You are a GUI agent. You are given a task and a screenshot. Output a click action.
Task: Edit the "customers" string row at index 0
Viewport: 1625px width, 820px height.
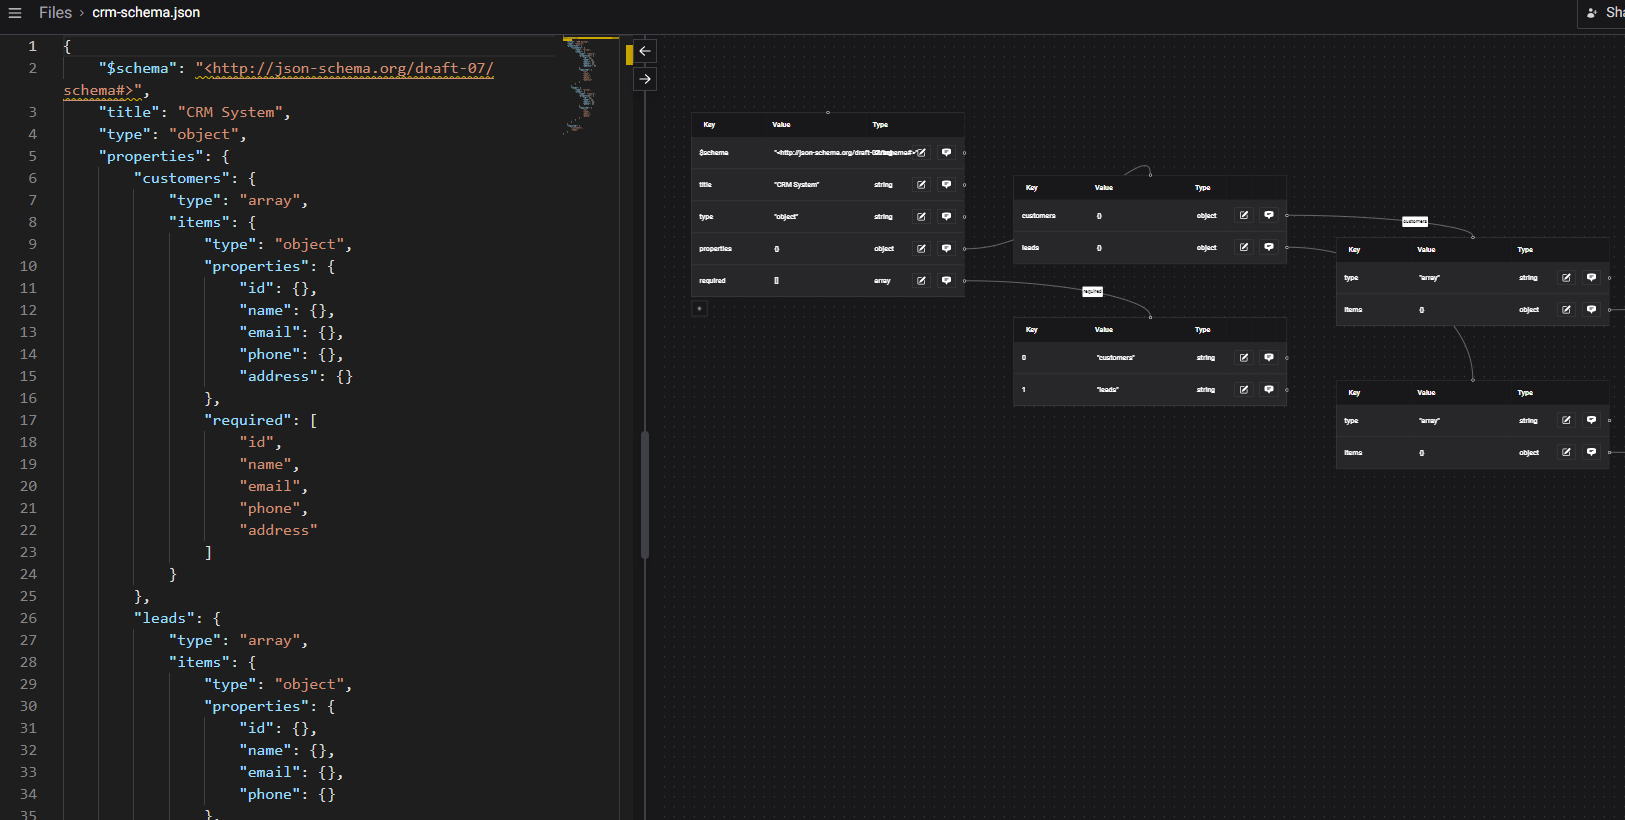coord(1244,358)
